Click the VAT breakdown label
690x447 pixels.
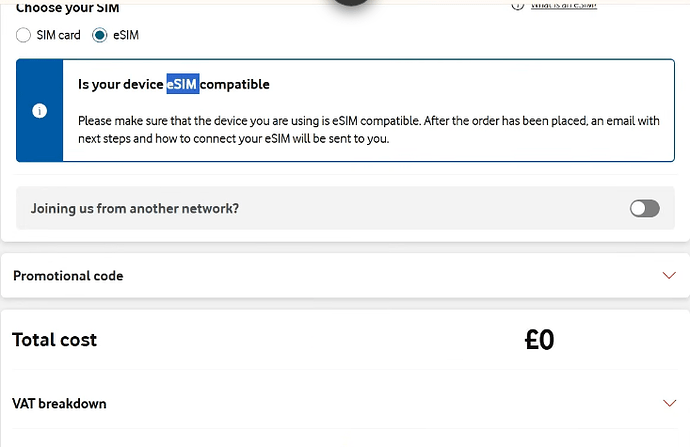[x=59, y=403]
